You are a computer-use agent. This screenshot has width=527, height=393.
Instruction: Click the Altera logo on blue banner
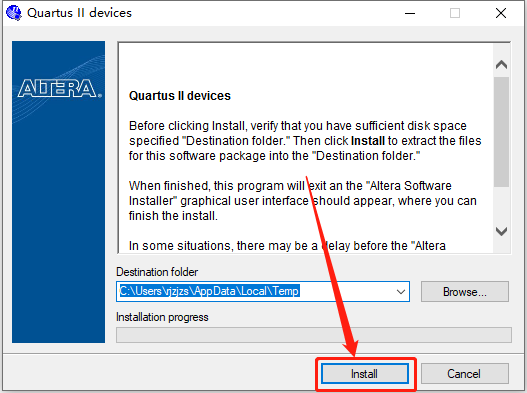[59, 88]
